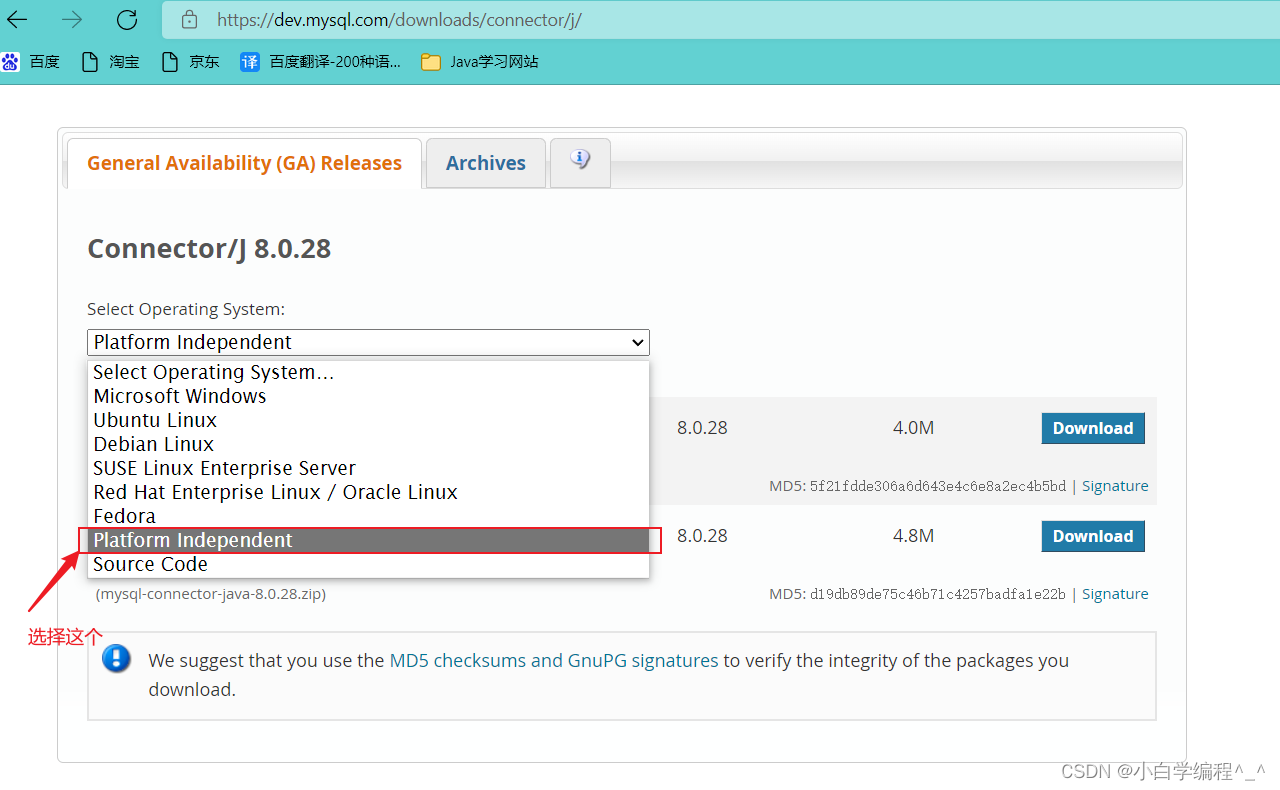Viewport: 1280px width, 790px height.
Task: Choose Fedora from the list
Action: click(368, 516)
